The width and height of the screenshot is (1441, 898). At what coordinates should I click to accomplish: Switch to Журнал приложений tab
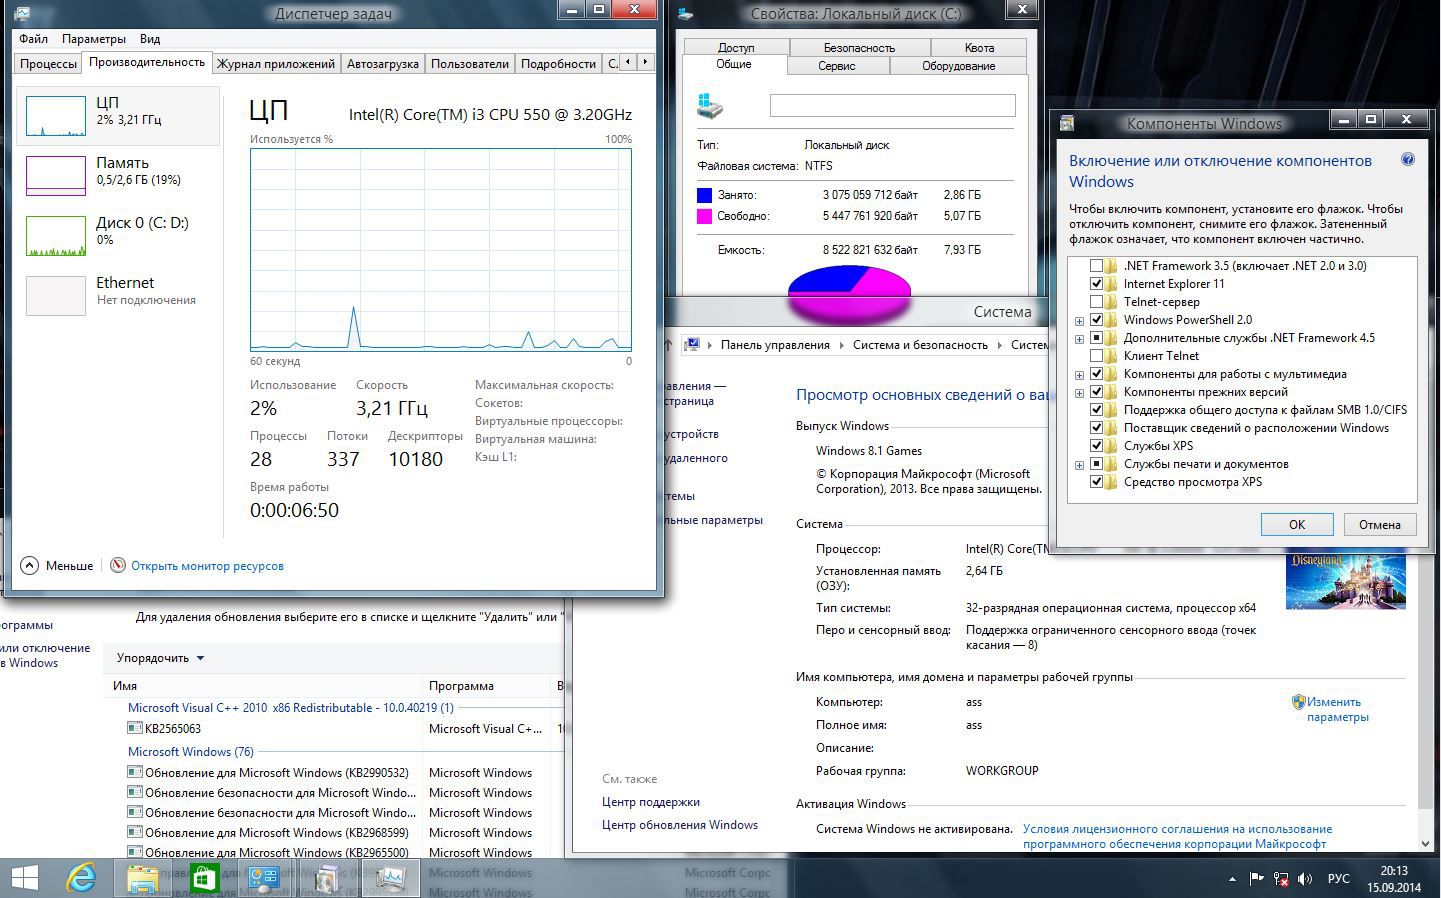pos(276,63)
